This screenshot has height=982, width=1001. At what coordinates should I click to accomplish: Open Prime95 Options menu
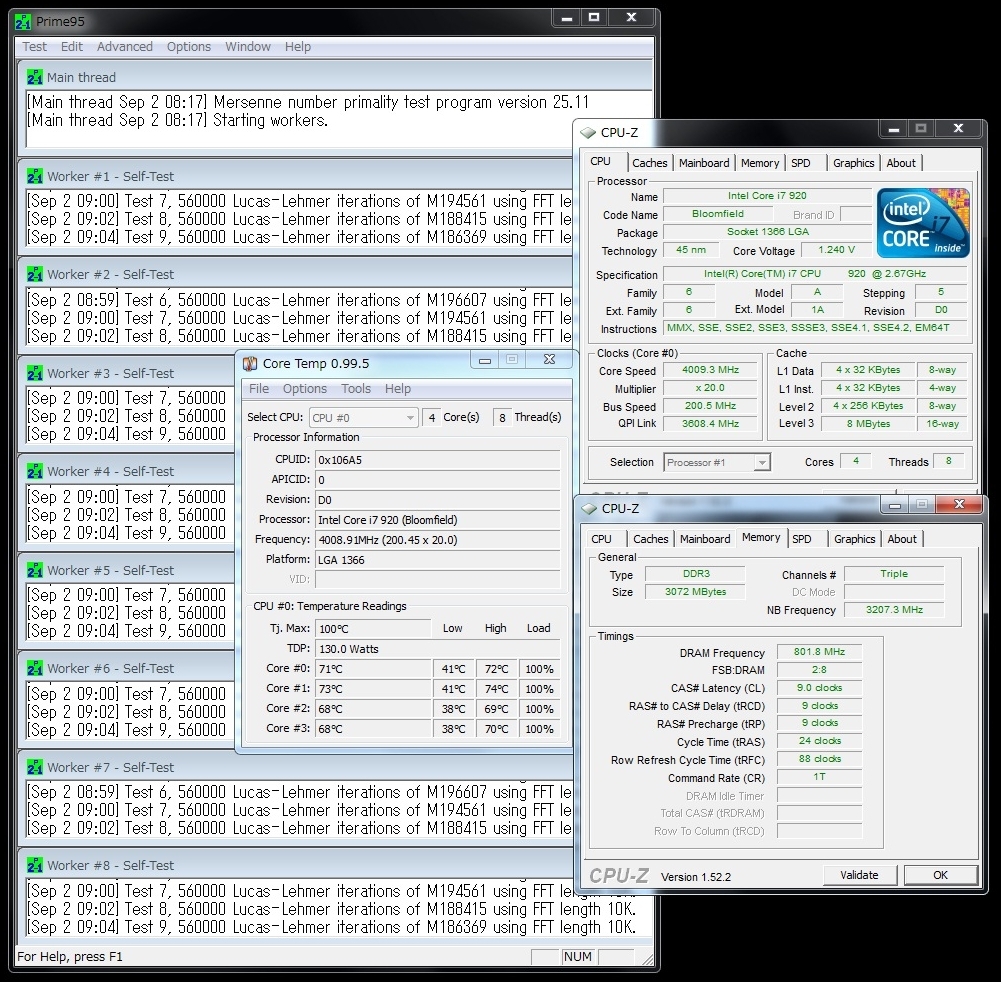point(188,47)
